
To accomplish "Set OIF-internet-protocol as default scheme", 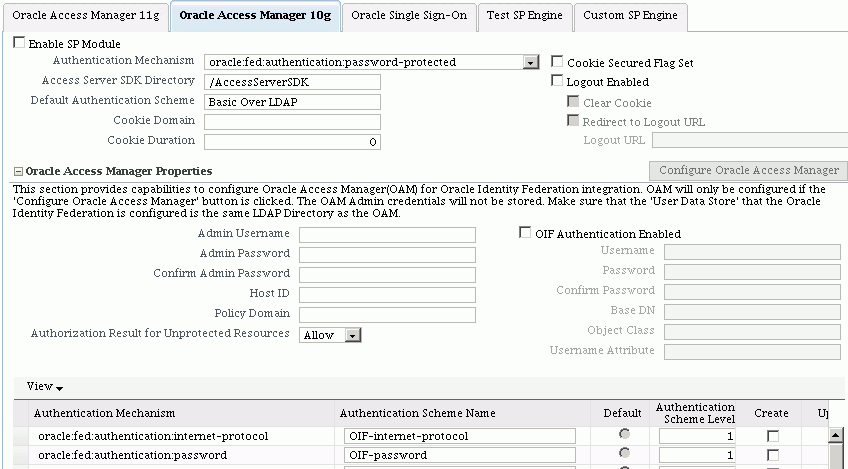I will pos(624,434).
